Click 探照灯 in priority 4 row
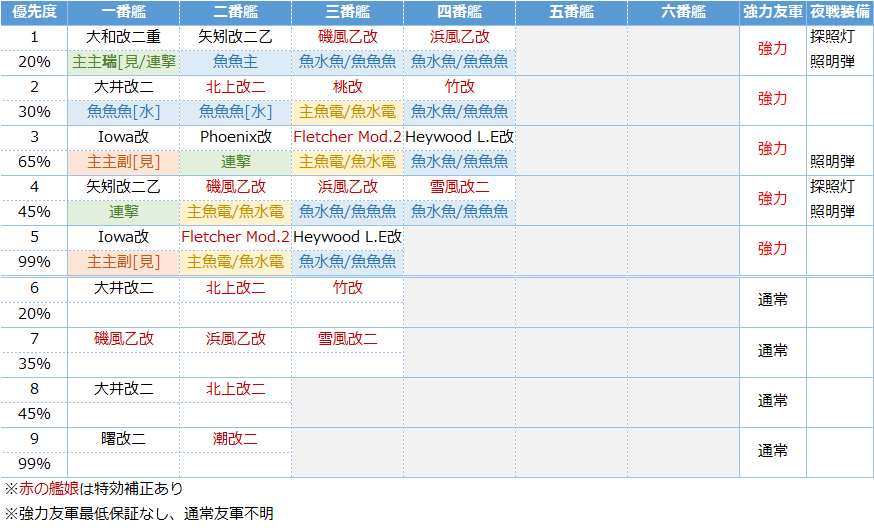874x528 pixels. (x=832, y=187)
